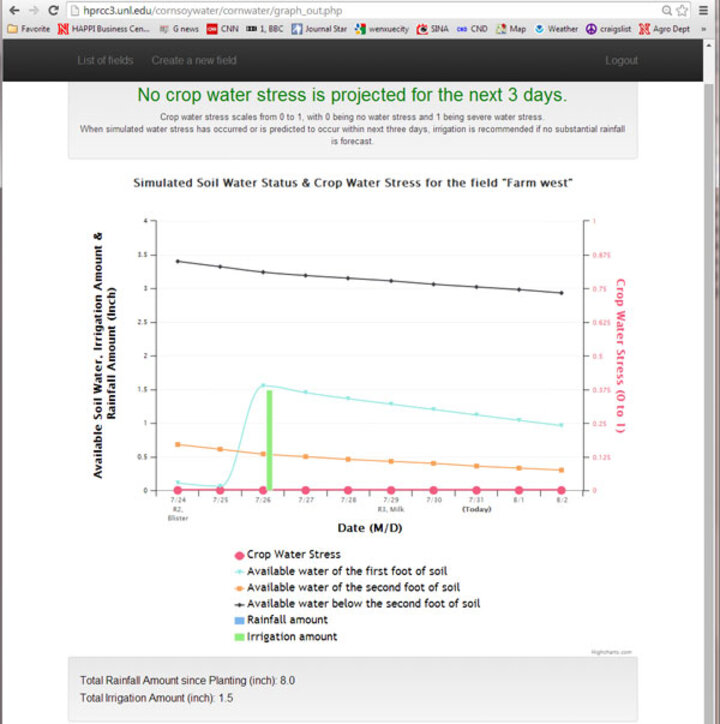This screenshot has width=720, height=724.
Task: Click the browser back arrow
Action: point(13,10)
